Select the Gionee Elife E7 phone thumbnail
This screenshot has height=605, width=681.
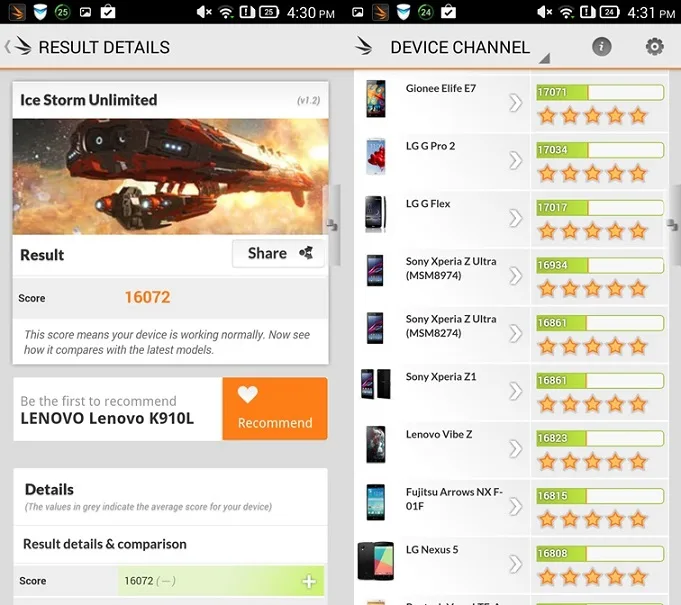(x=376, y=99)
